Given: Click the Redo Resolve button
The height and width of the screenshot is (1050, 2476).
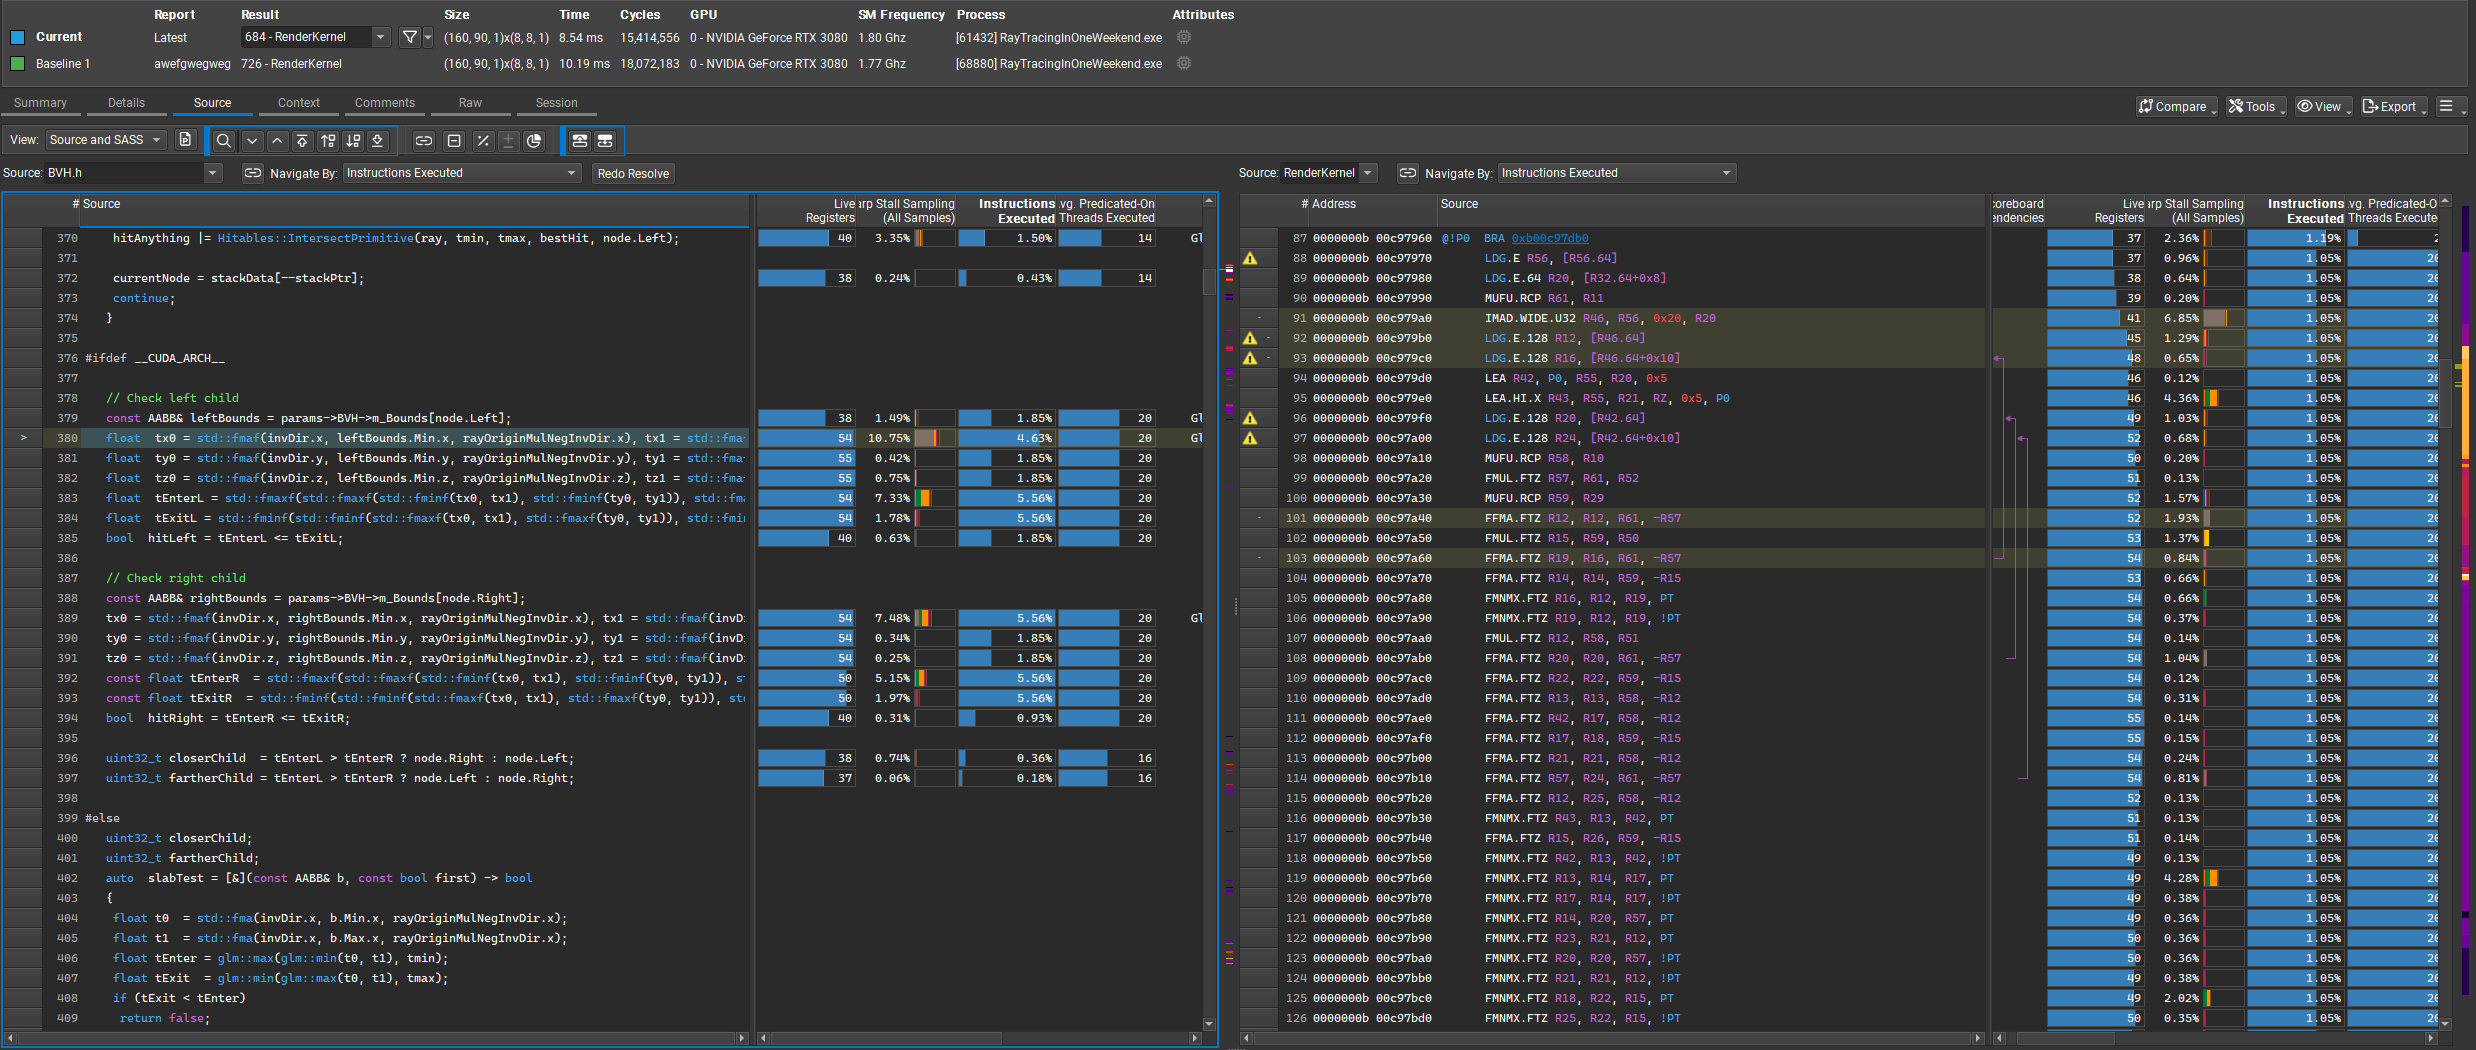Looking at the screenshot, I should tap(633, 173).
